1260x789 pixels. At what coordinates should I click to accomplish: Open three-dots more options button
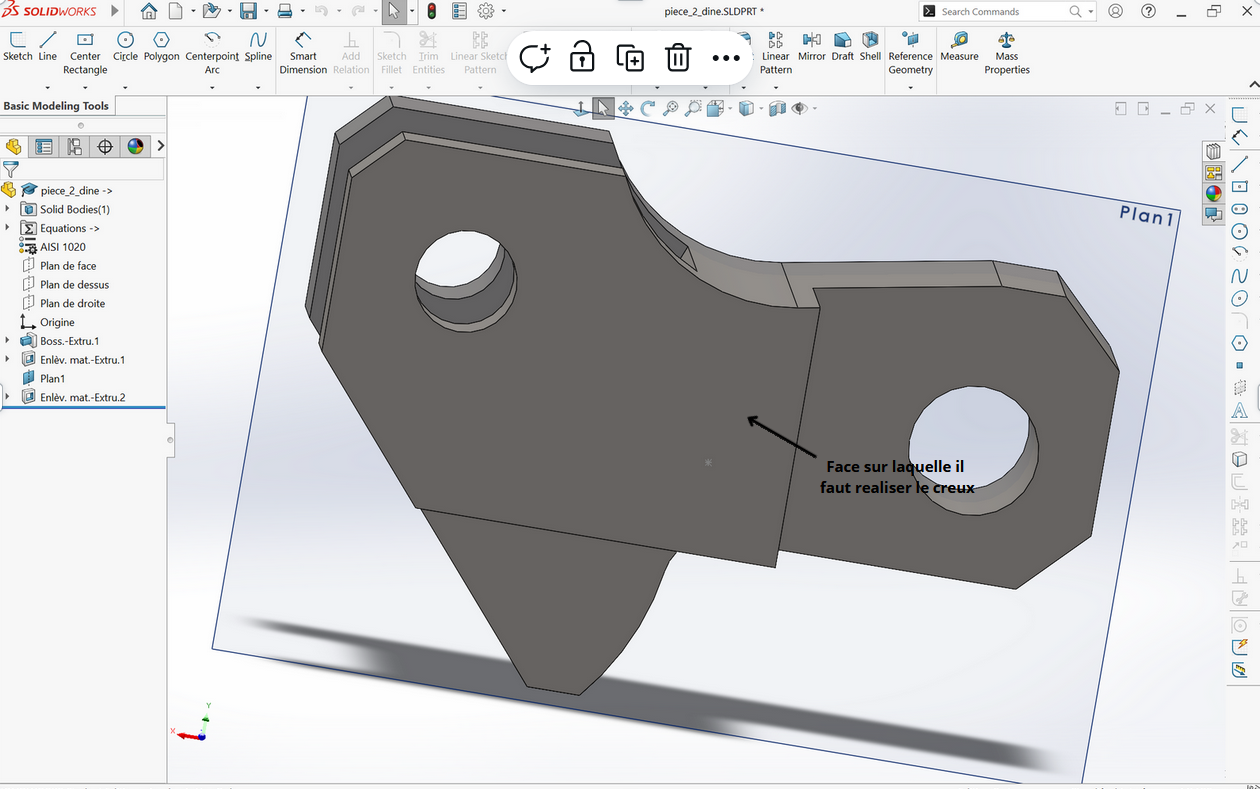(726, 58)
